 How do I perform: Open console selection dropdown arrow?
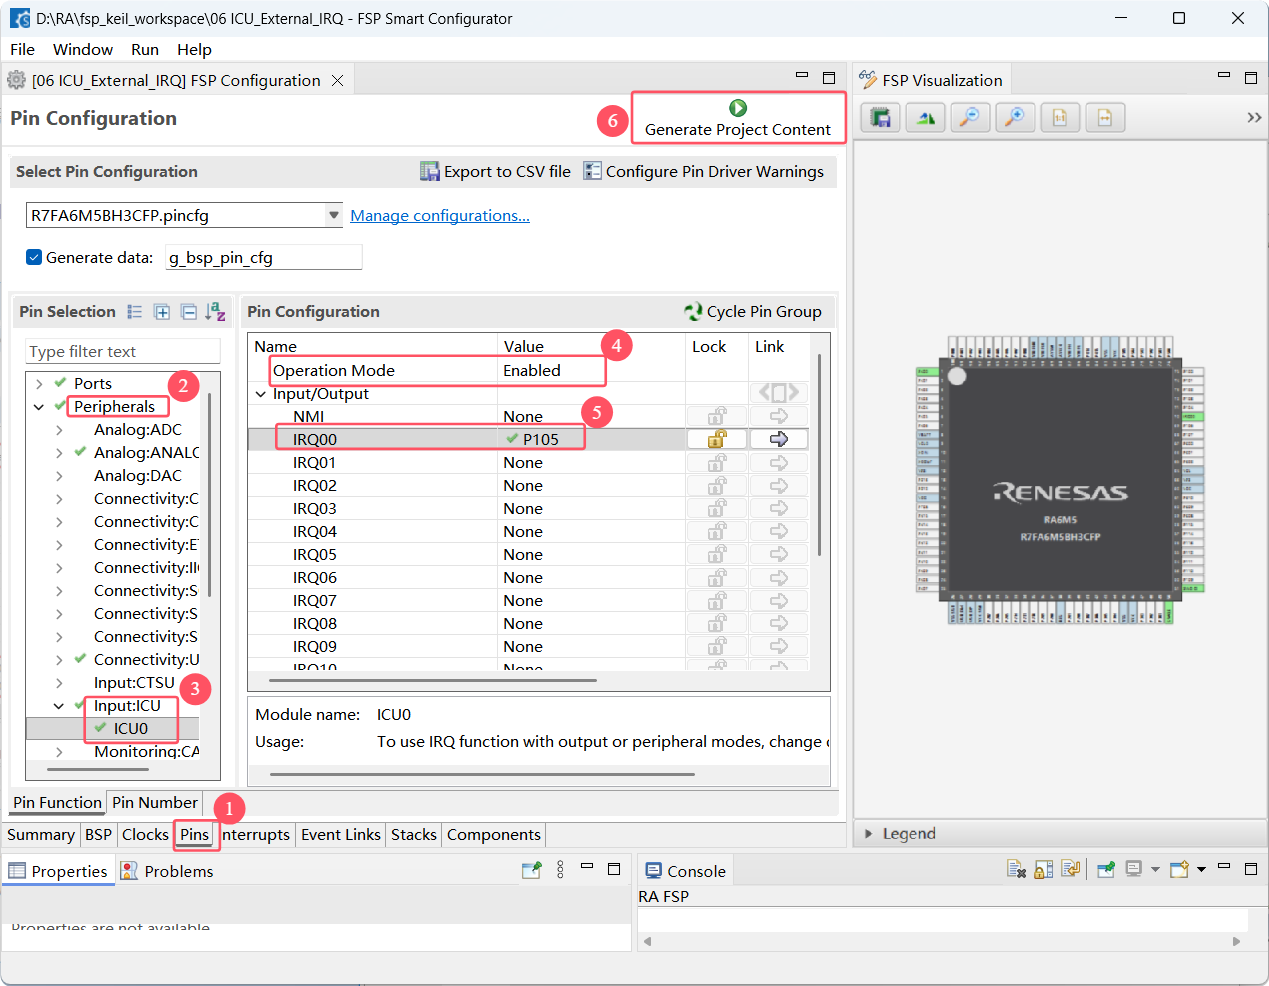(x=1155, y=870)
